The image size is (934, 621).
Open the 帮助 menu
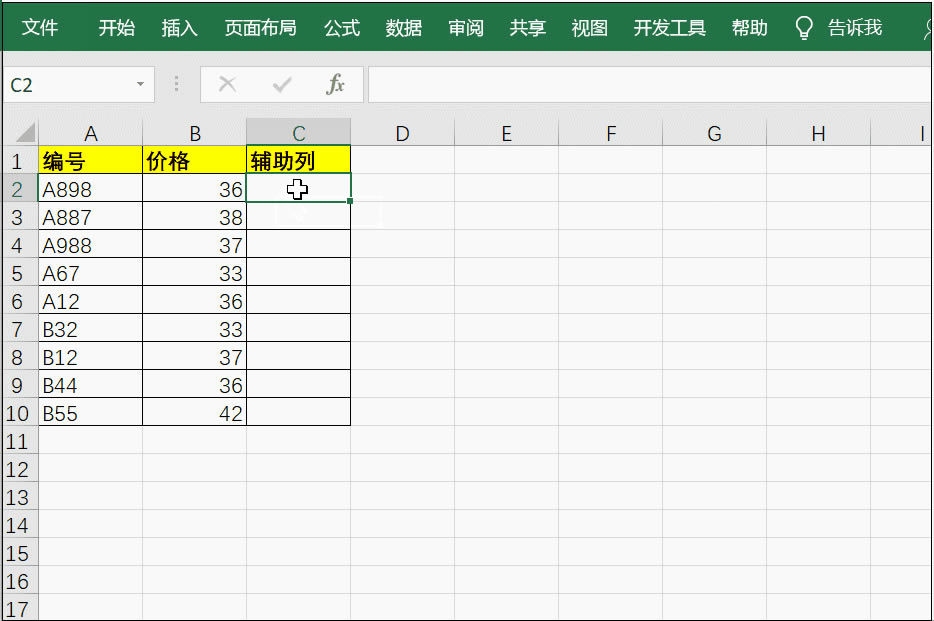coord(748,28)
